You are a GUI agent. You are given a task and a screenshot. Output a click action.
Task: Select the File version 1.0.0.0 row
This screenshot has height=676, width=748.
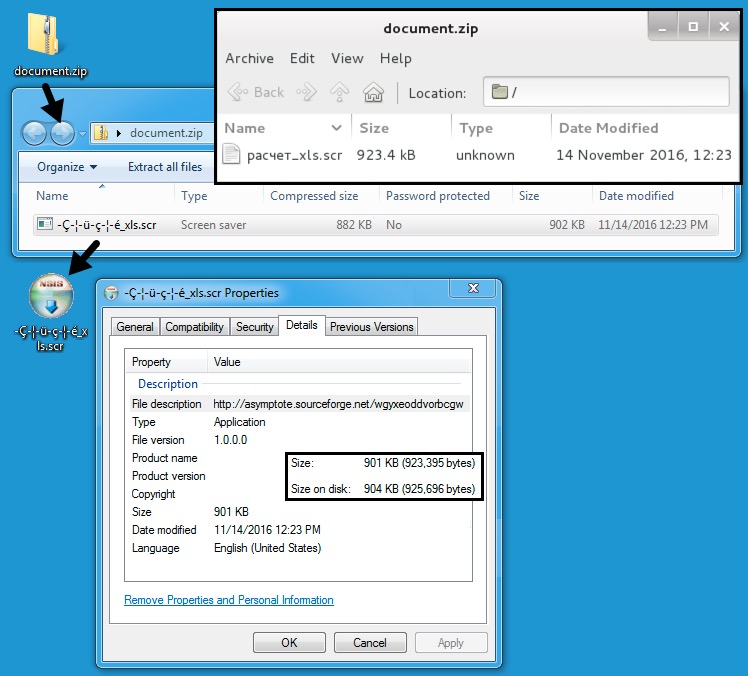pos(300,440)
